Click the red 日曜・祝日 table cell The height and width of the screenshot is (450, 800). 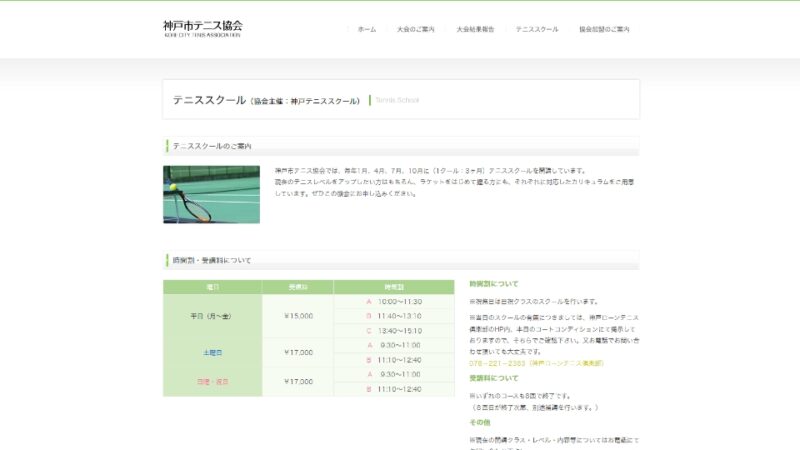212,382
